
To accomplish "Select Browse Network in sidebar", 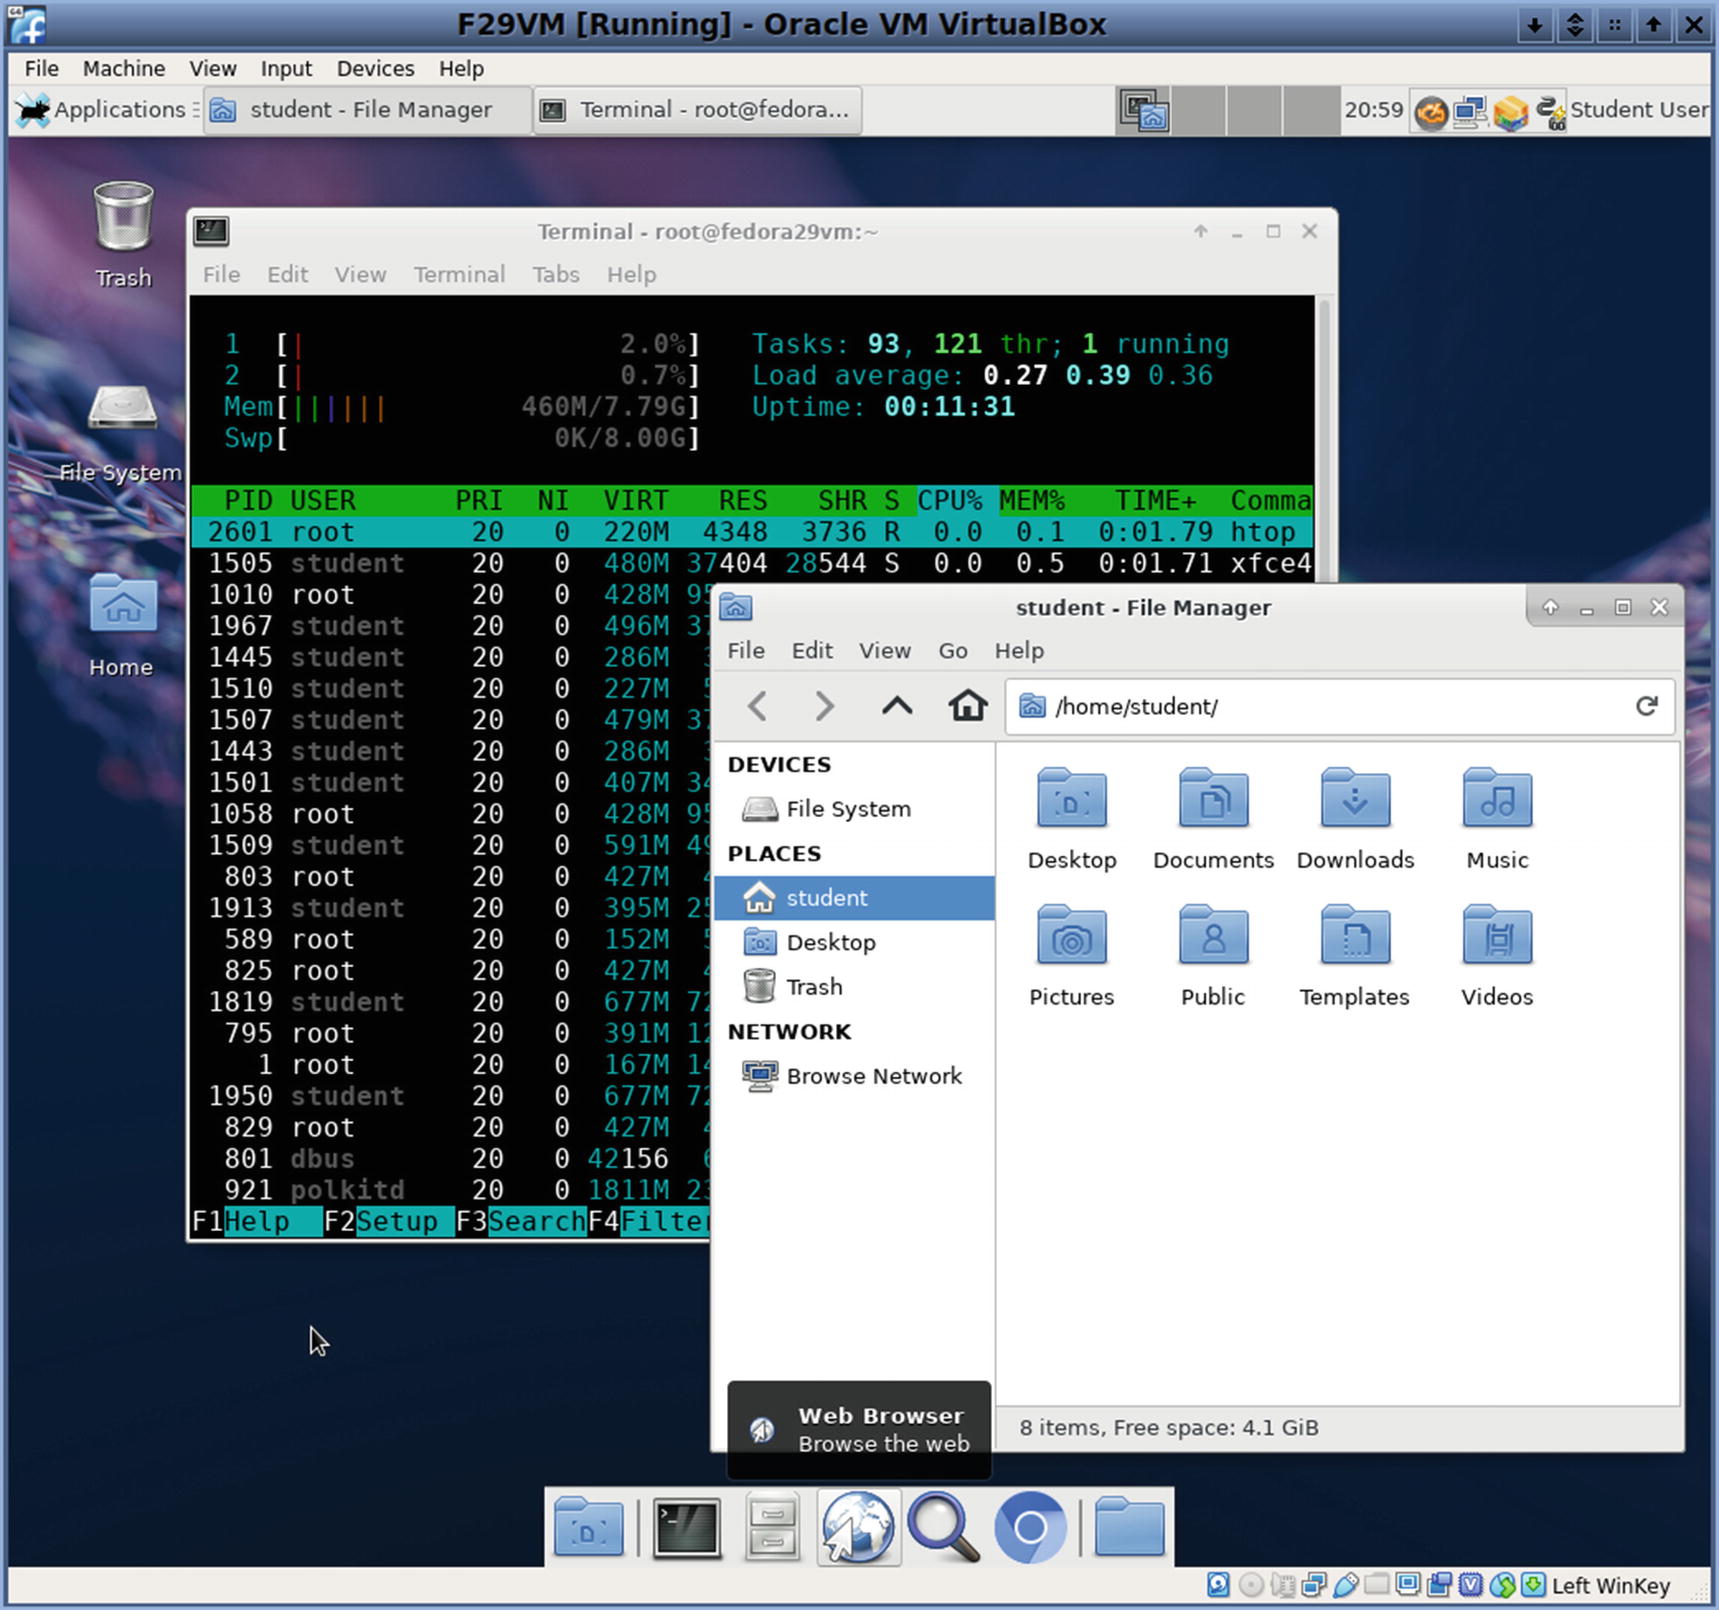I will (x=854, y=1076).
